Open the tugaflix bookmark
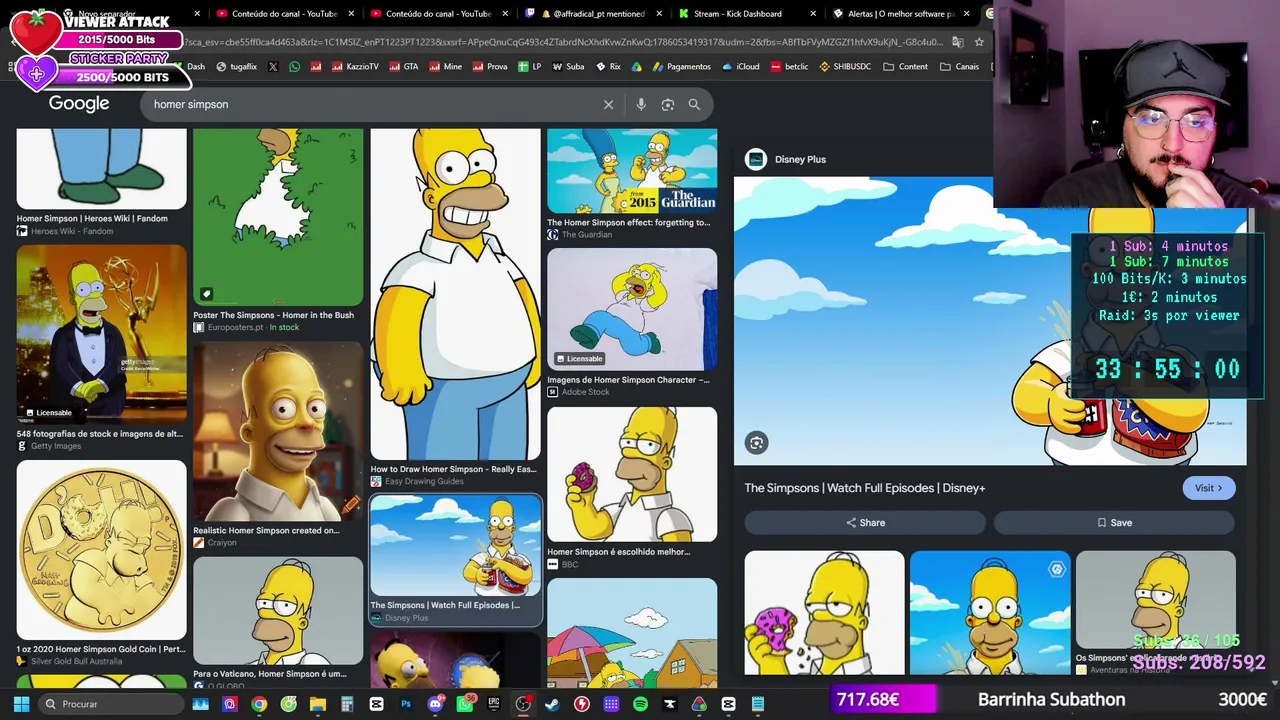Screen dimensions: 1280x720 click(x=236, y=67)
